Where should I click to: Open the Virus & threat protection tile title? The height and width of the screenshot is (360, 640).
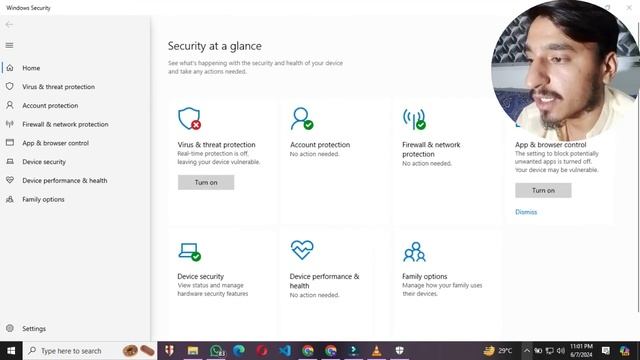216,145
